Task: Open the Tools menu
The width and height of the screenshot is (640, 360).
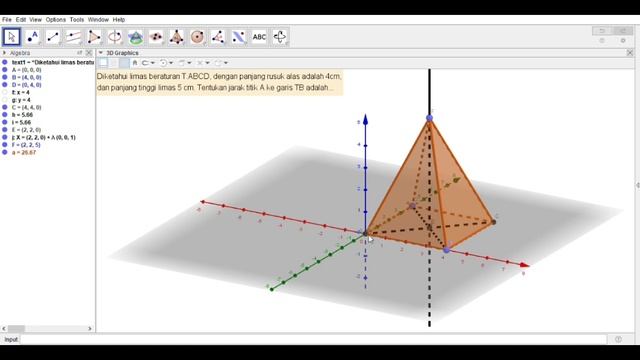Action: pyautogui.click(x=77, y=20)
